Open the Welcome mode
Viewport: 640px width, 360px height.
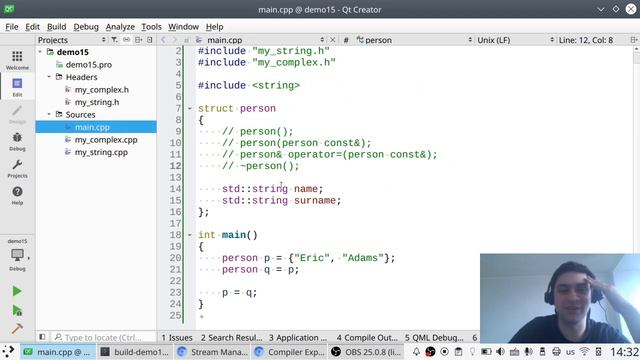click(x=17, y=60)
